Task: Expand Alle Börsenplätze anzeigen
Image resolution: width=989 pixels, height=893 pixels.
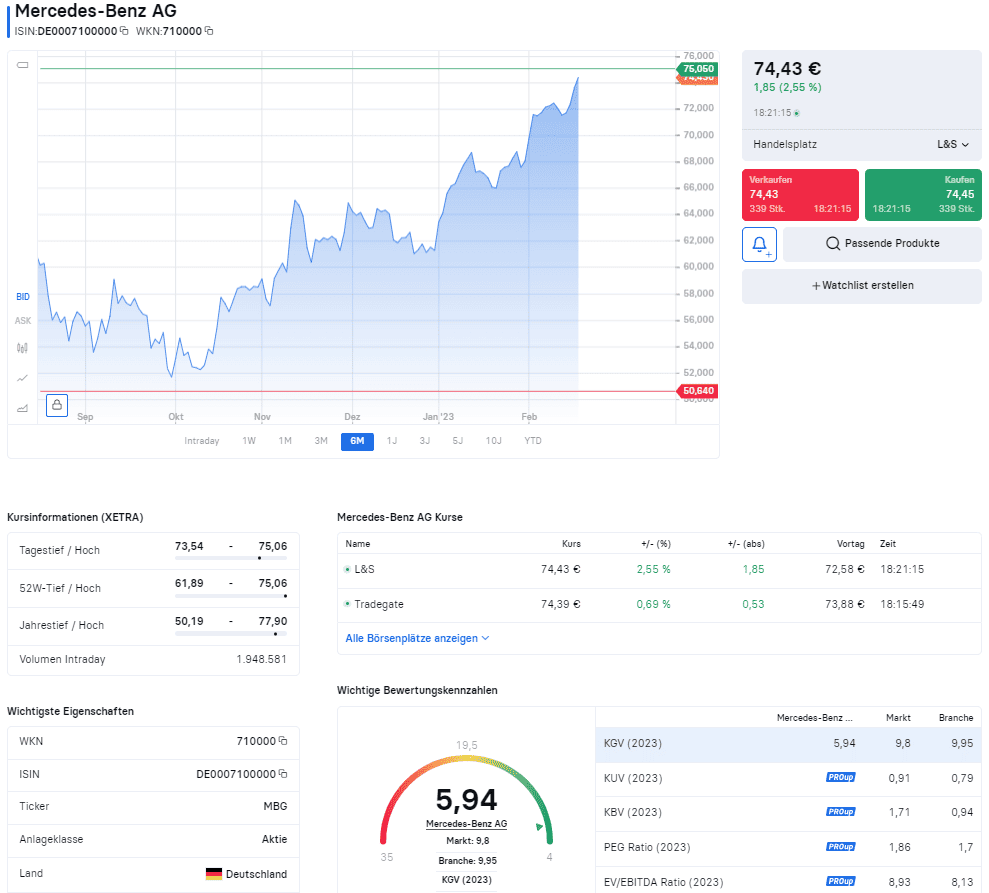Action: click(x=412, y=637)
